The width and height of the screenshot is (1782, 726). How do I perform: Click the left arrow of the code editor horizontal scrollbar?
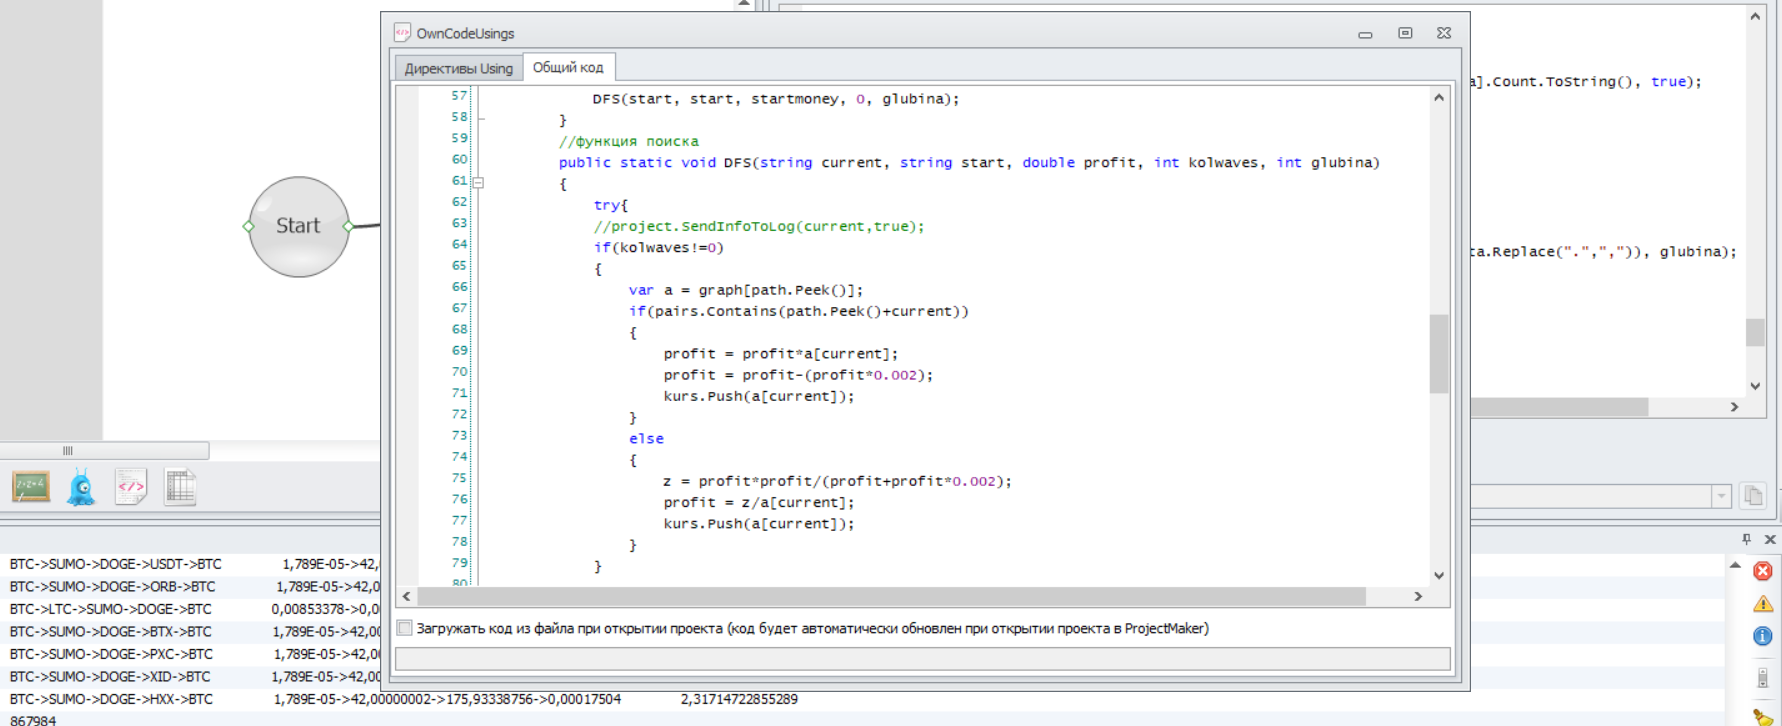[x=406, y=596]
